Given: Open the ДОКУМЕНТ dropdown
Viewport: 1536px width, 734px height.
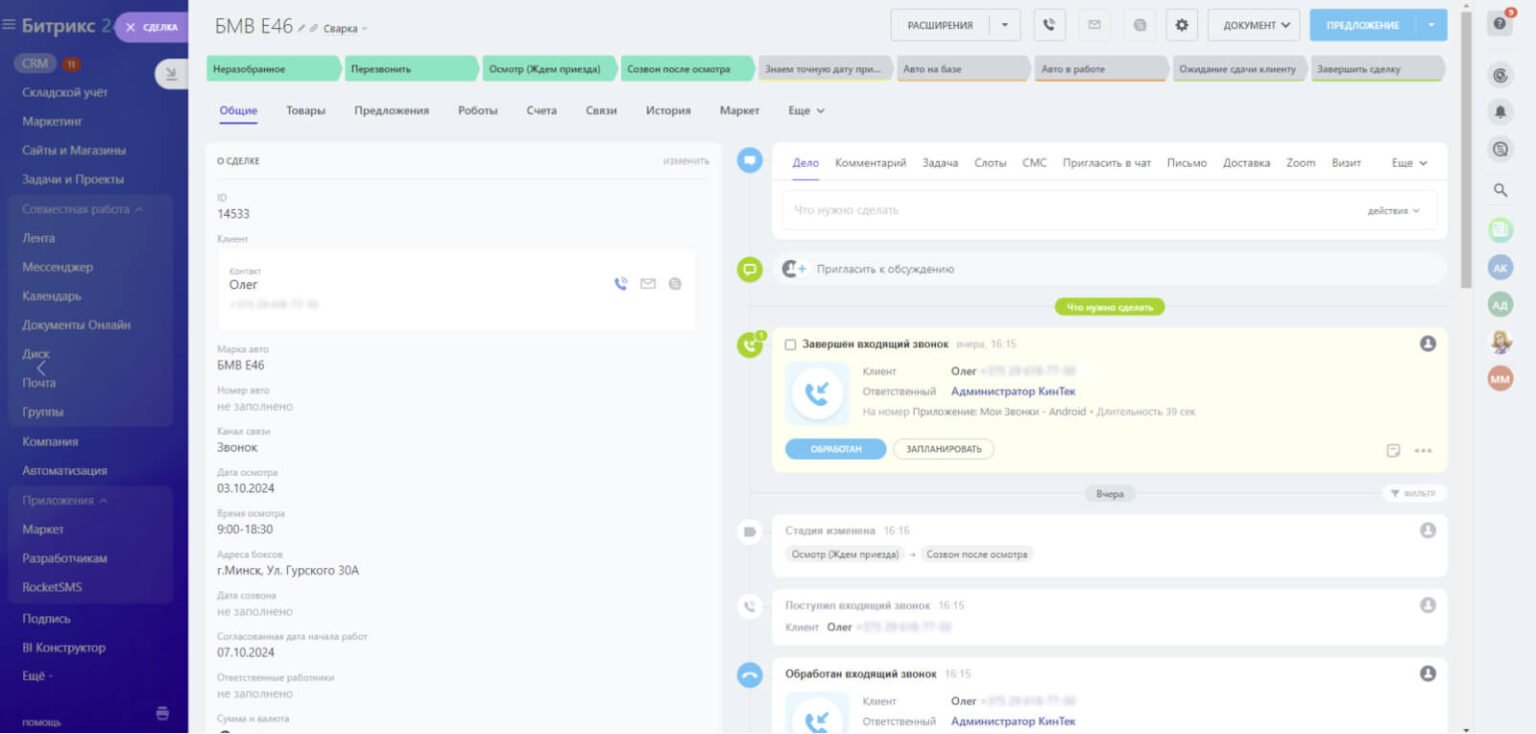Looking at the screenshot, I should click(x=1256, y=25).
